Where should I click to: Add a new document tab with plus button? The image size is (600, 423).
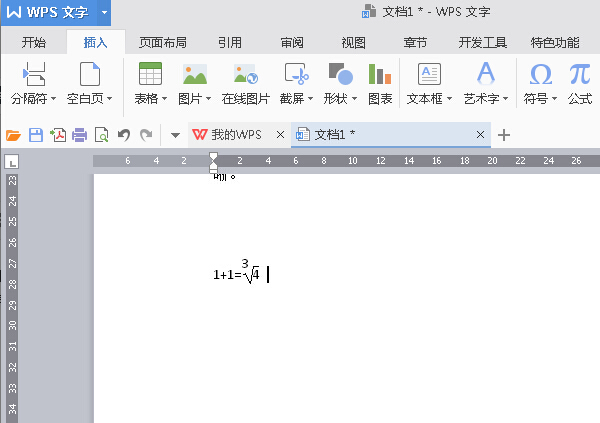point(504,135)
